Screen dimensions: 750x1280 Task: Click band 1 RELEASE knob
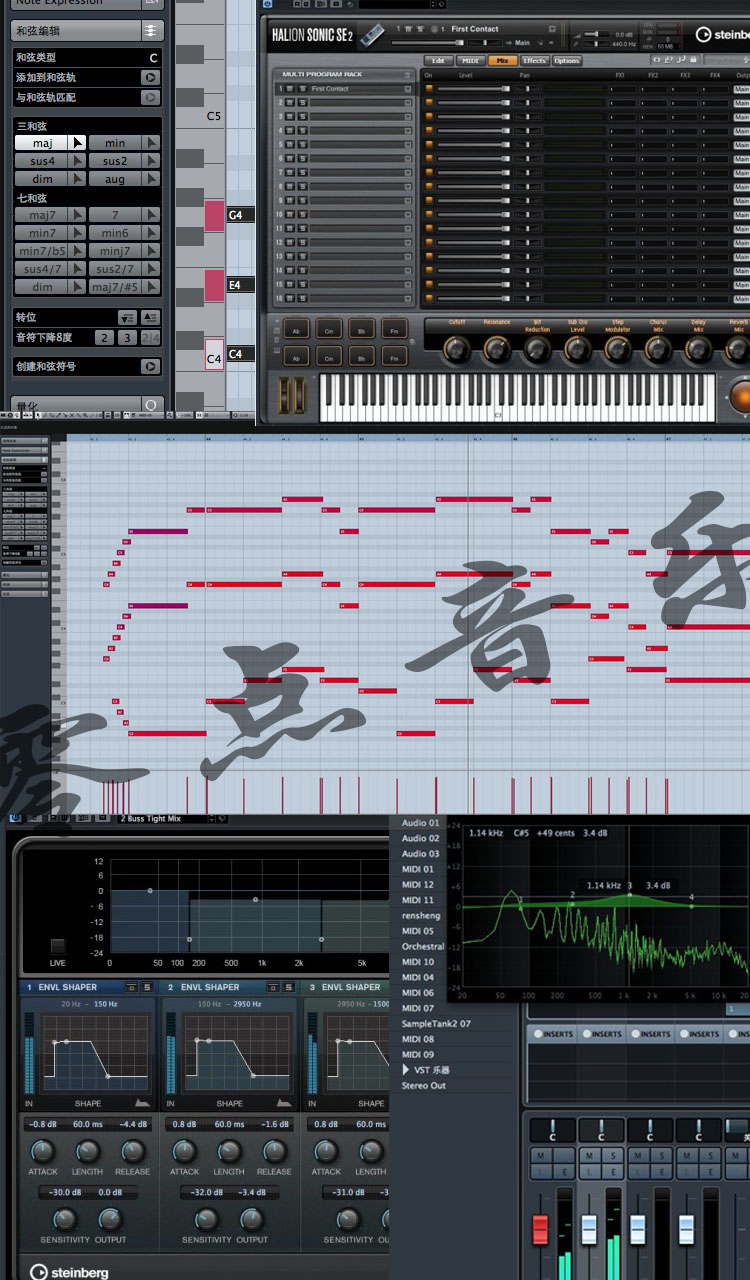click(133, 1151)
